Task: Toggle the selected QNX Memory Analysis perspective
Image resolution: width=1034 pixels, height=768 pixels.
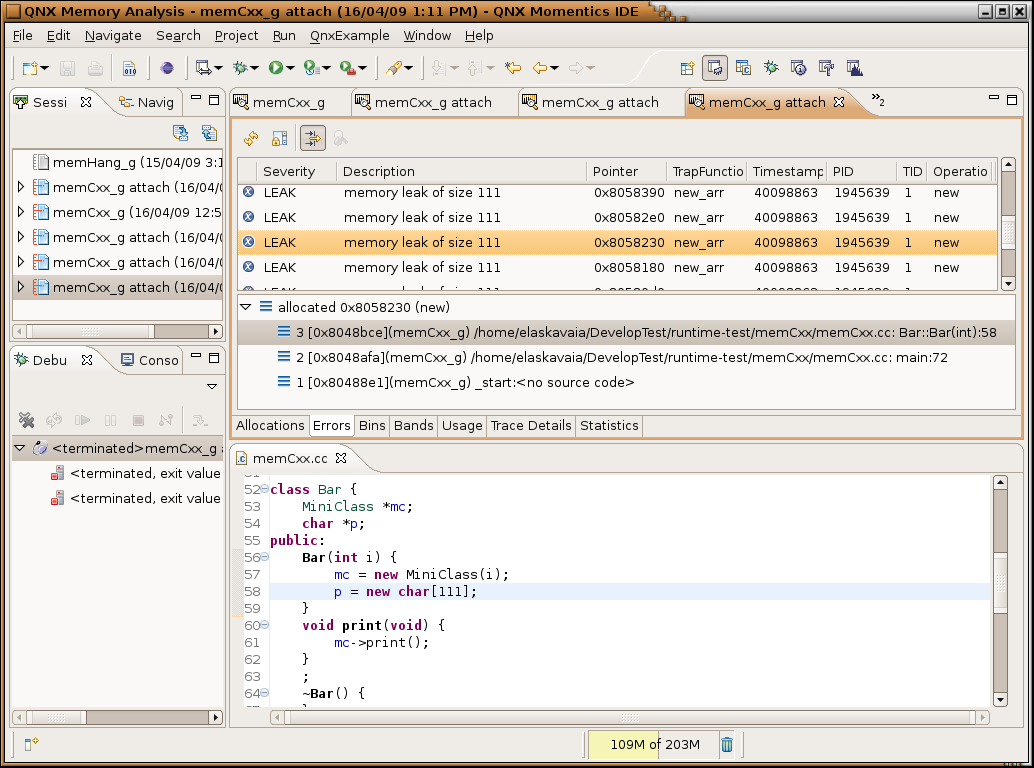Action: [x=715, y=68]
